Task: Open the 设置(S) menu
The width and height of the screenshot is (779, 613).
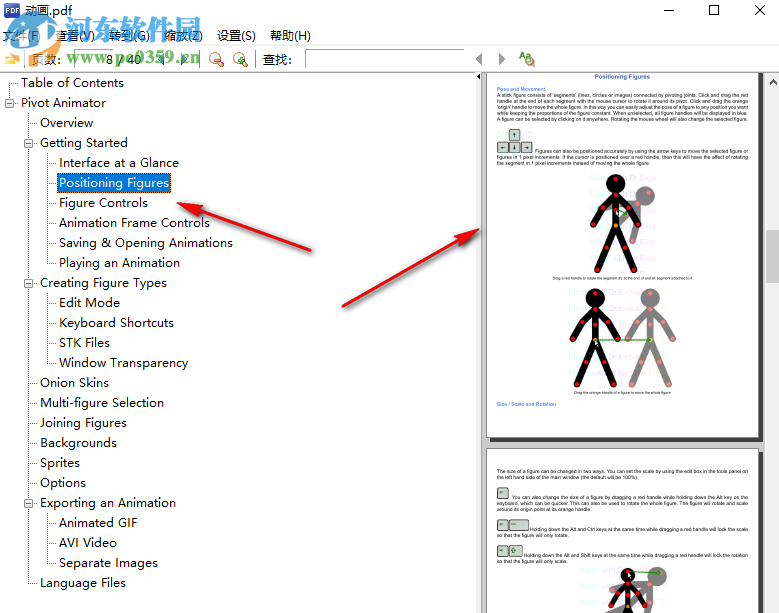Action: 236,36
